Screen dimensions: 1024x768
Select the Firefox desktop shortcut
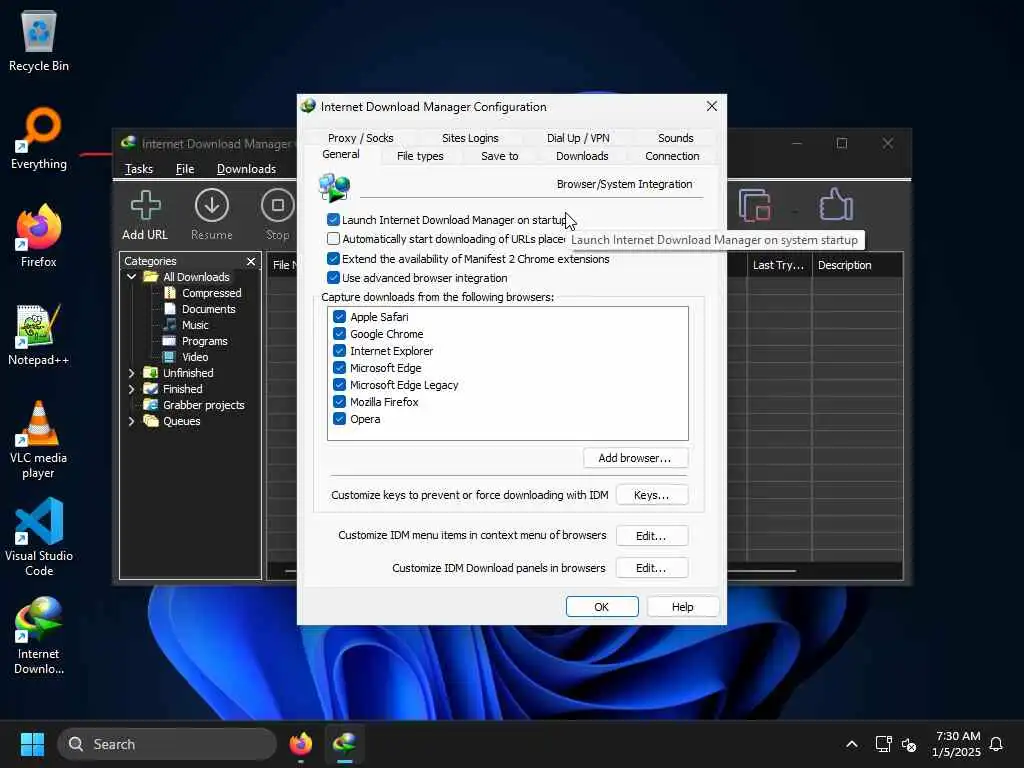(39, 236)
